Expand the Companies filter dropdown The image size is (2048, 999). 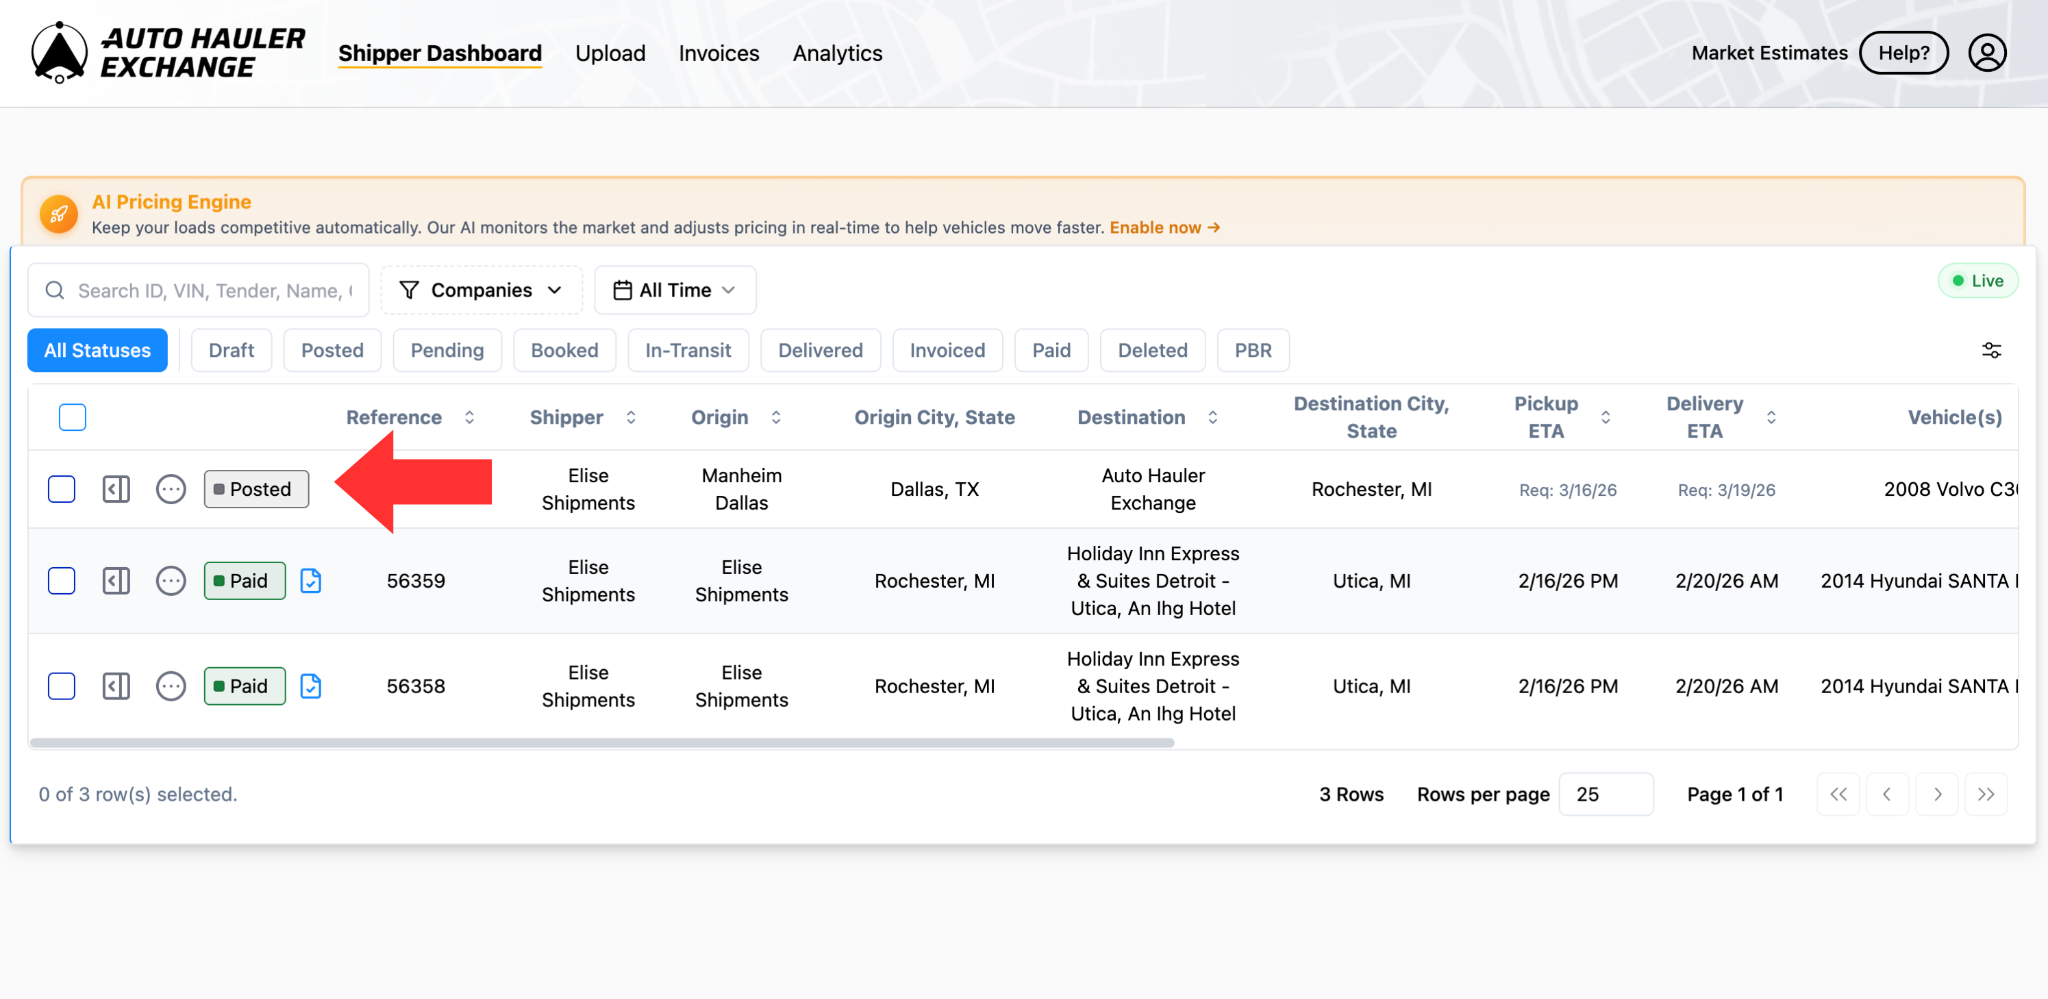(481, 290)
